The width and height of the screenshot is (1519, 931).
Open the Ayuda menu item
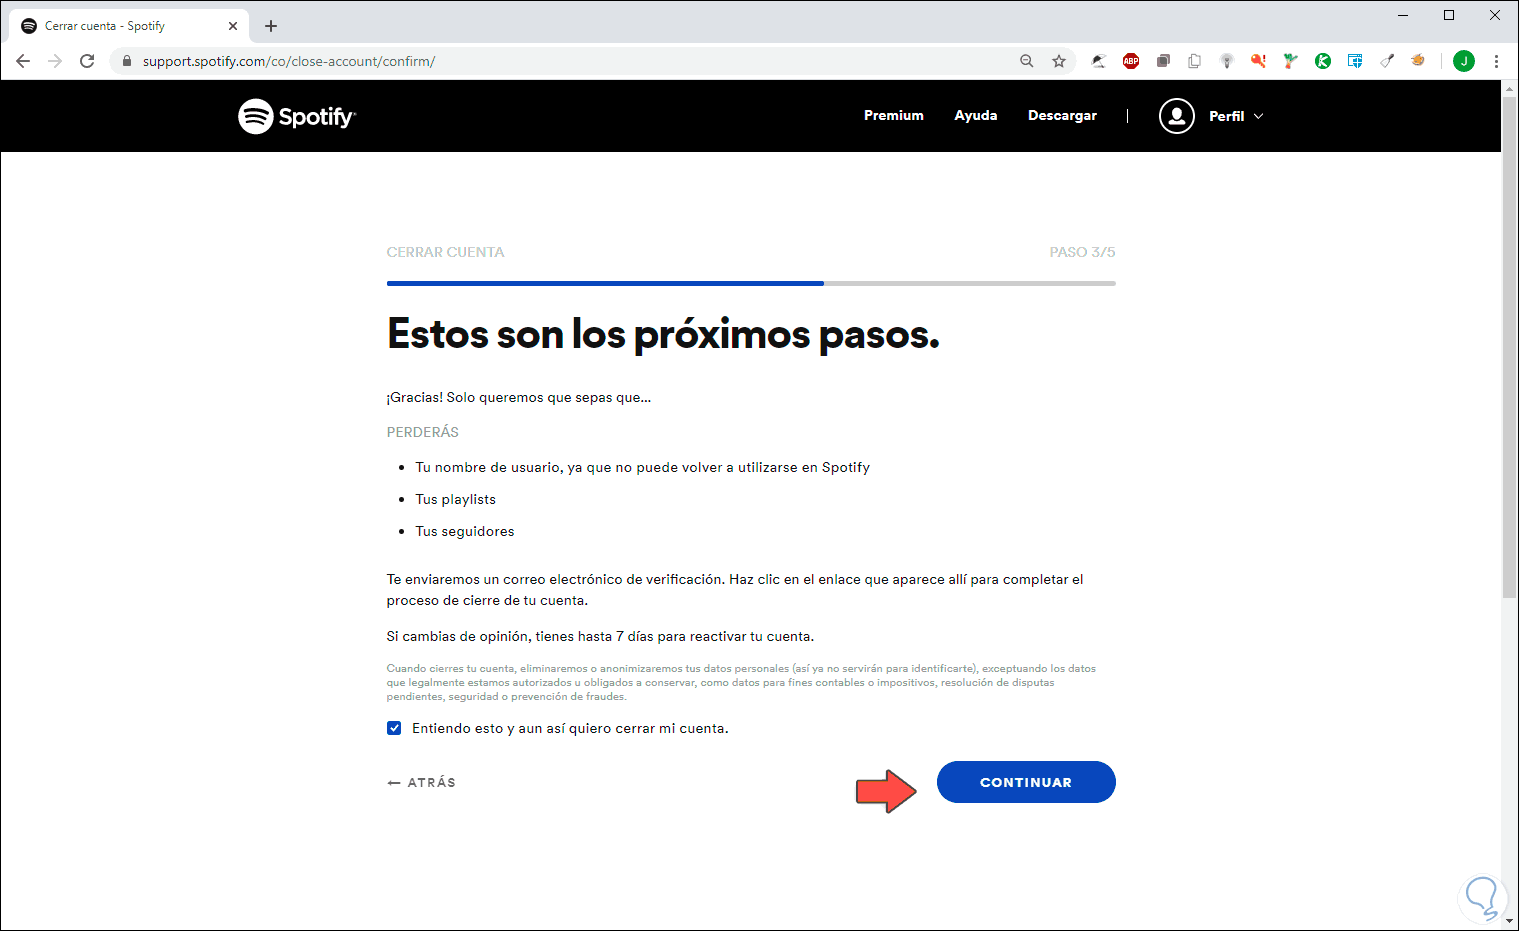pyautogui.click(x=976, y=116)
